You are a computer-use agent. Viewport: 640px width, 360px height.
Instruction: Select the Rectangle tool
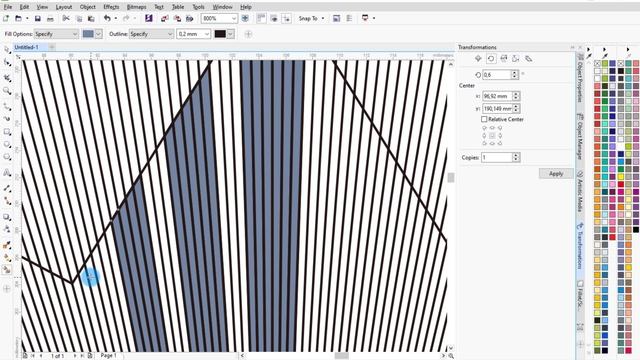[x=7, y=132]
